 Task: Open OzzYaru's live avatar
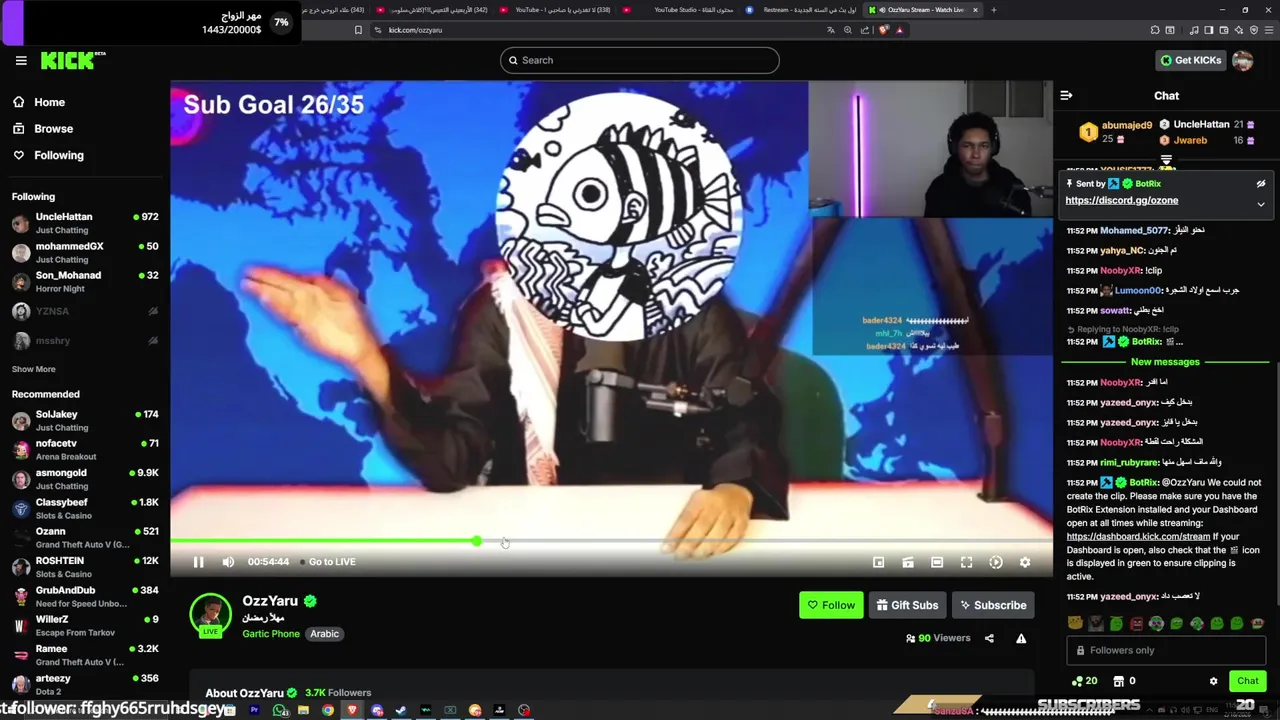(210, 614)
